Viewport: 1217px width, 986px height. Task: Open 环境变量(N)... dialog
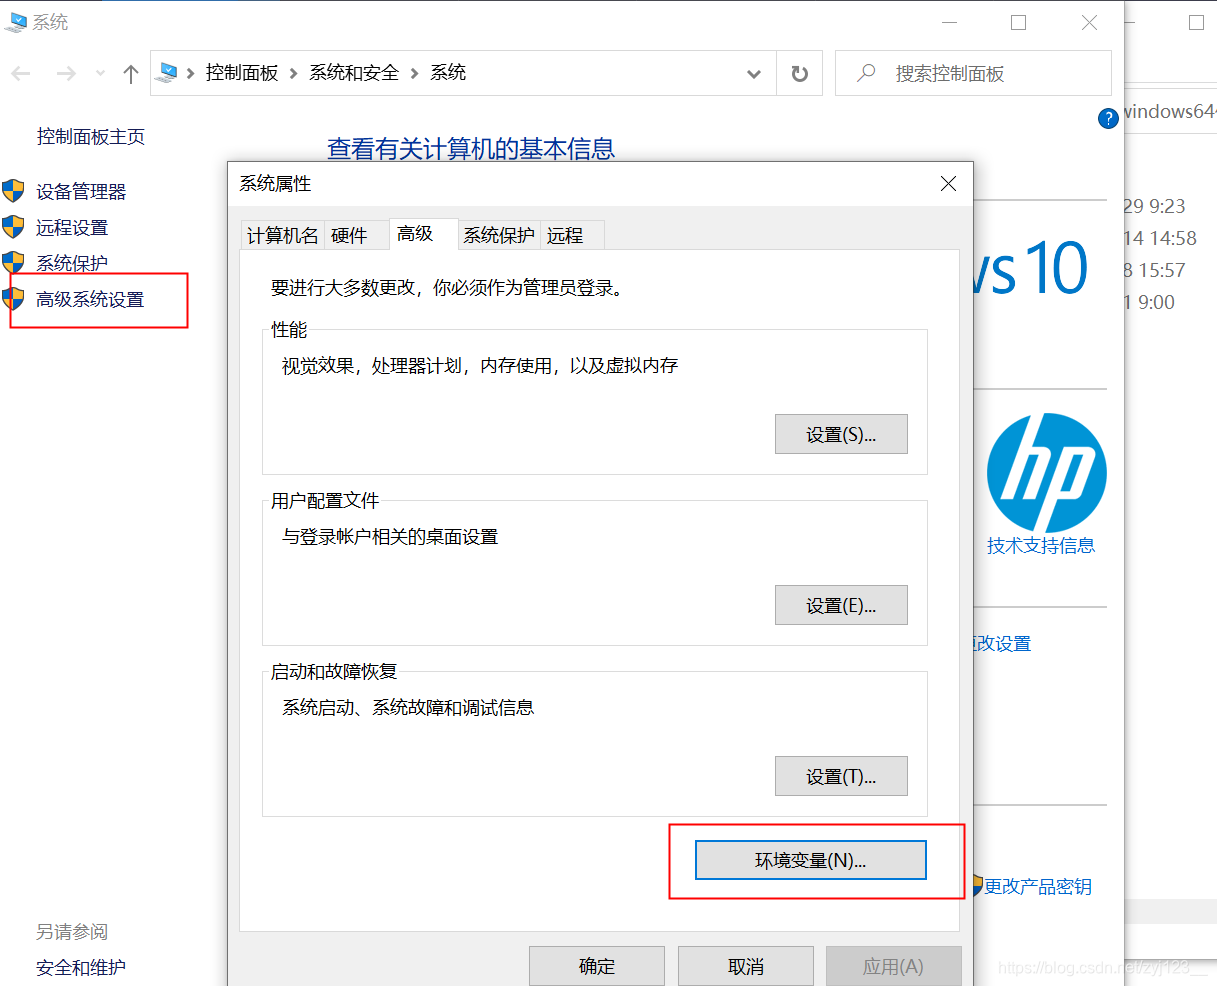point(811,860)
